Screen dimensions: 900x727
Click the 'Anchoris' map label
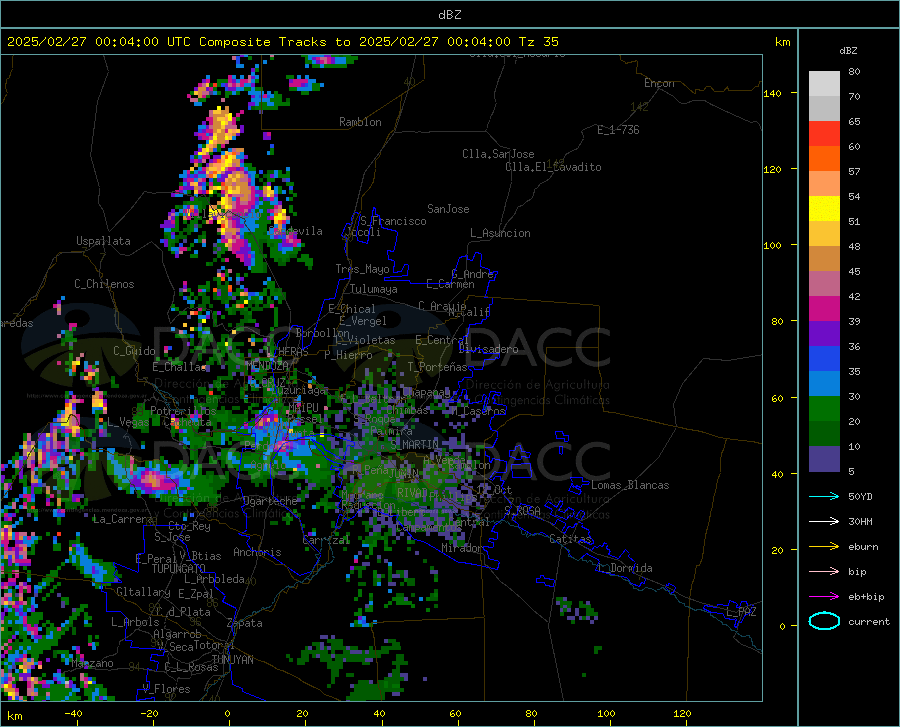point(257,552)
